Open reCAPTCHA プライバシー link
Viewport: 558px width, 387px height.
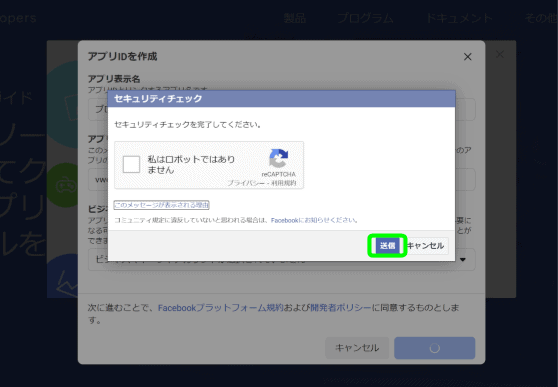pos(246,183)
